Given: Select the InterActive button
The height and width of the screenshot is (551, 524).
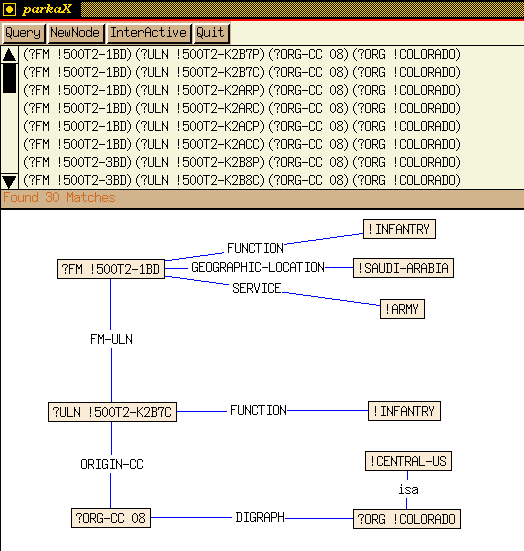Looking at the screenshot, I should 149,33.
